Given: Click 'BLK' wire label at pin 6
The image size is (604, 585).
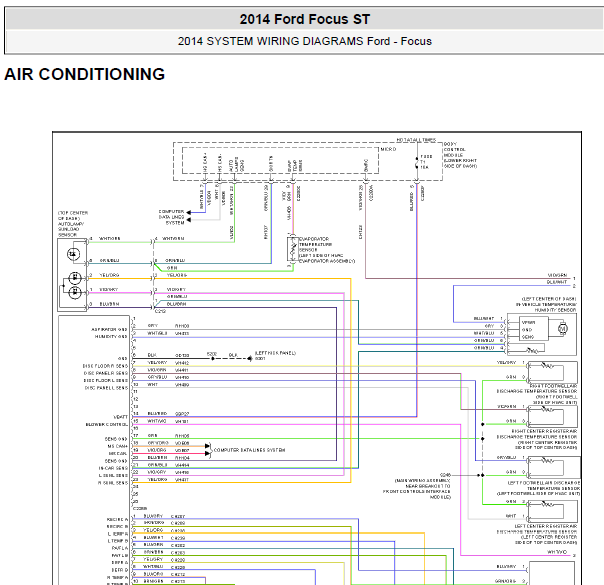Looking at the screenshot, I should coord(152,355).
